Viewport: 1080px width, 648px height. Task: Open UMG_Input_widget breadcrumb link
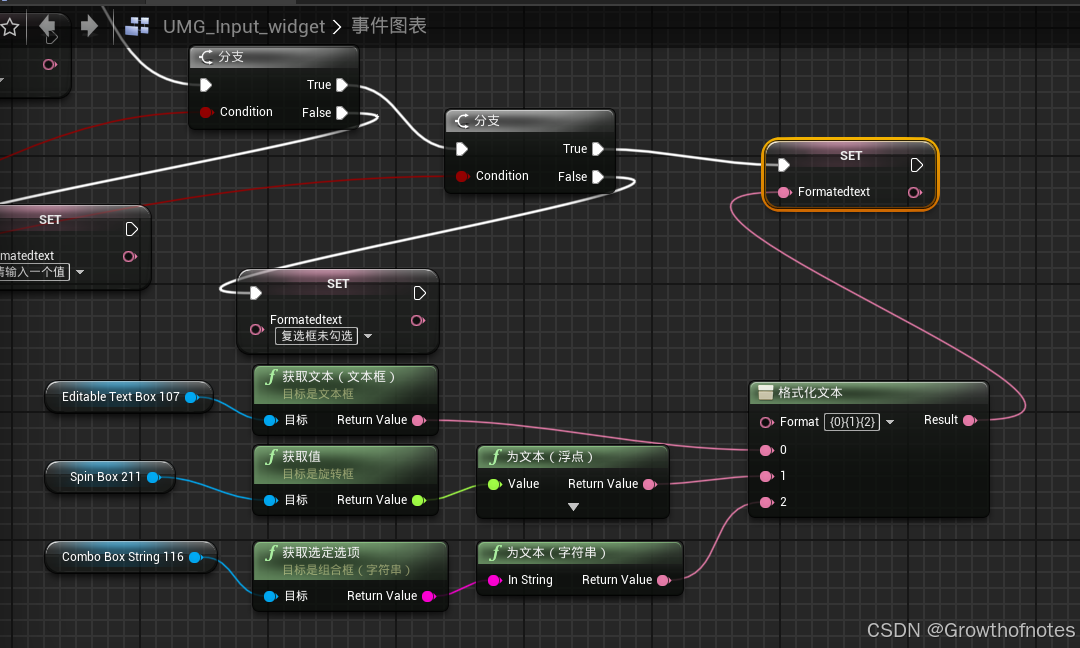(244, 26)
